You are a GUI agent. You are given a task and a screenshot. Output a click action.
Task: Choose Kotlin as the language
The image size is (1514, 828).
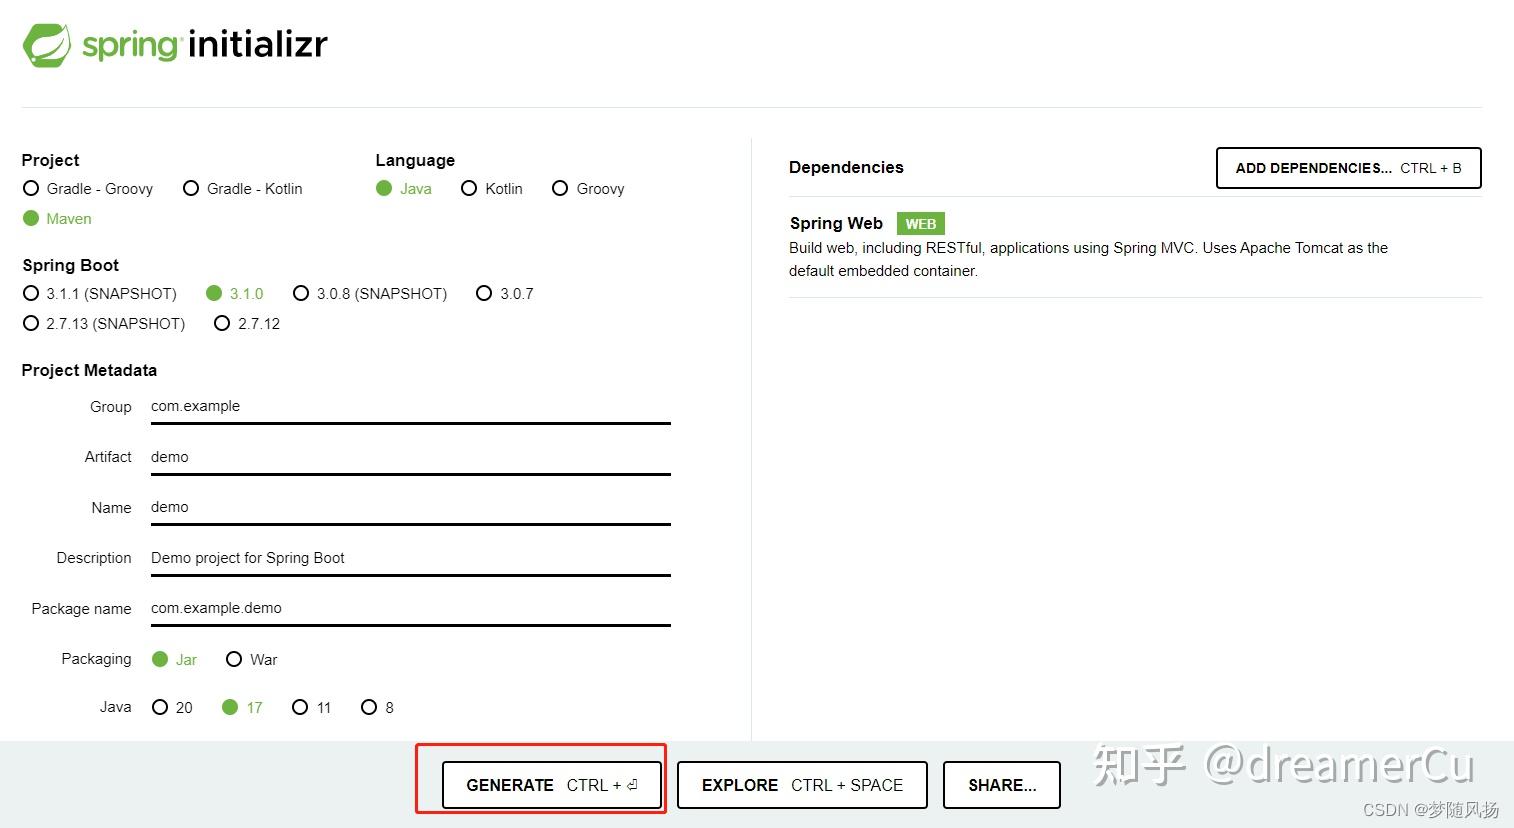tap(470, 188)
